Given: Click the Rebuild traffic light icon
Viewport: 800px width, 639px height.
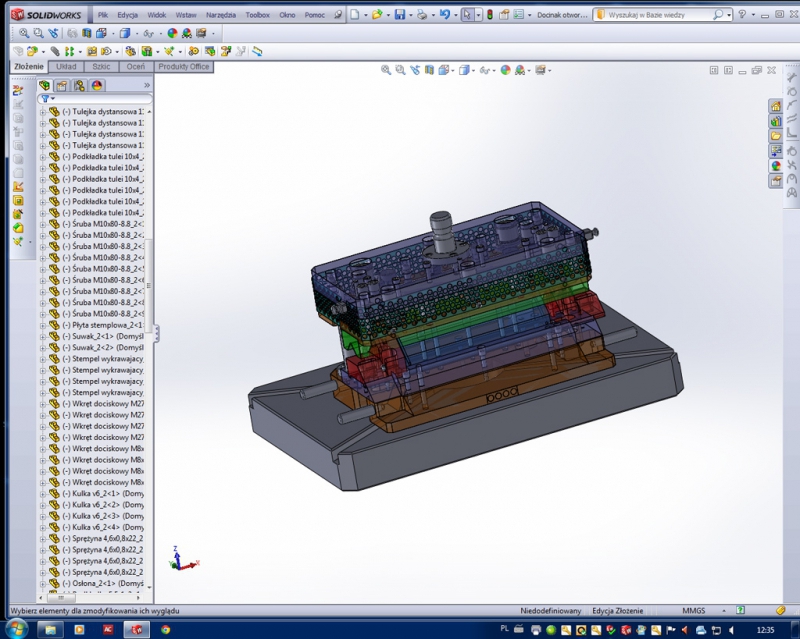Looking at the screenshot, I should pyautogui.click(x=489, y=15).
